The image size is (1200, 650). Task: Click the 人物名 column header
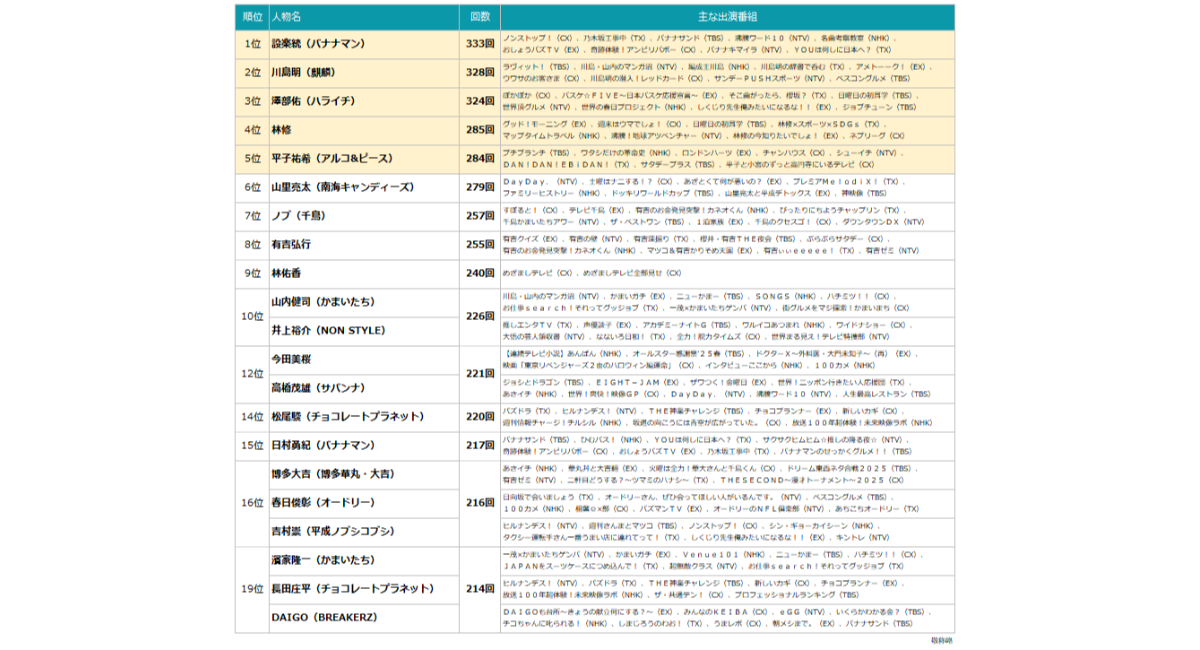pos(286,17)
